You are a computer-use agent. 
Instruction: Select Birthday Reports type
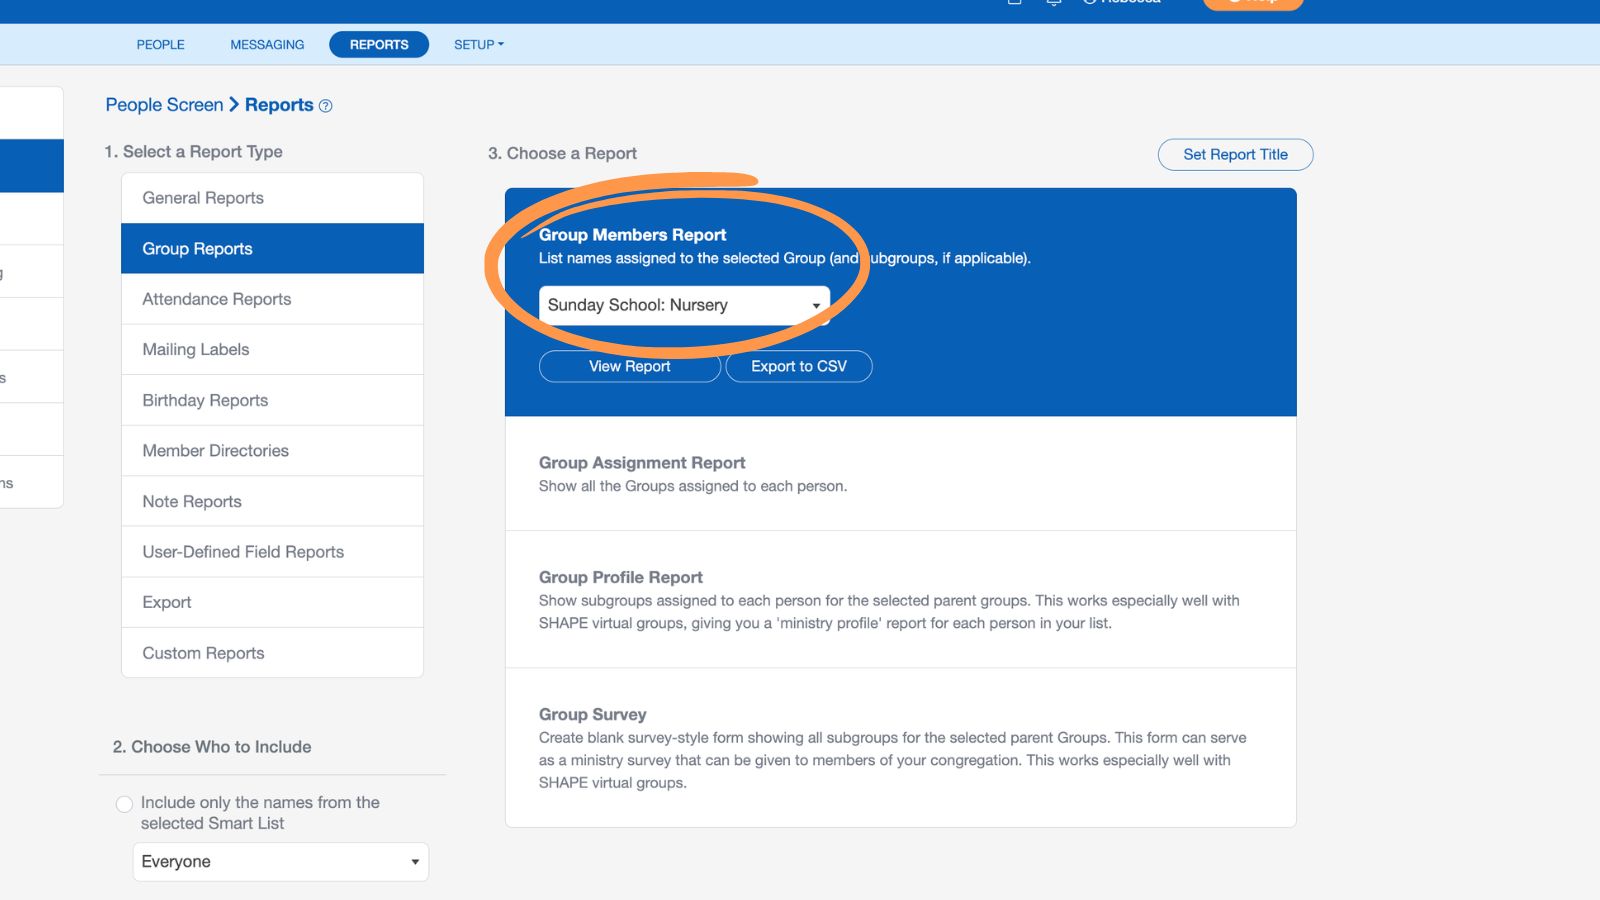coord(272,400)
